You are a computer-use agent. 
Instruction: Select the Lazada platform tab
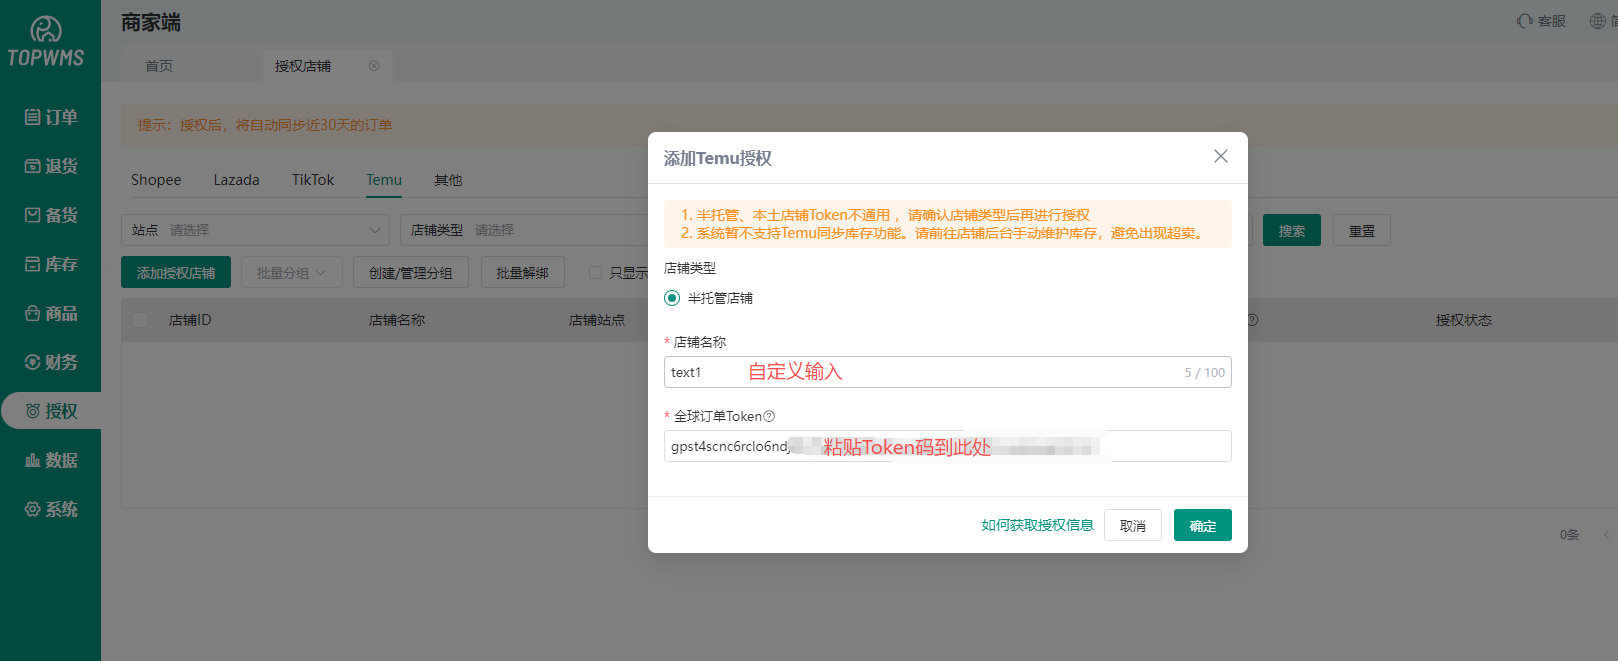coord(236,180)
